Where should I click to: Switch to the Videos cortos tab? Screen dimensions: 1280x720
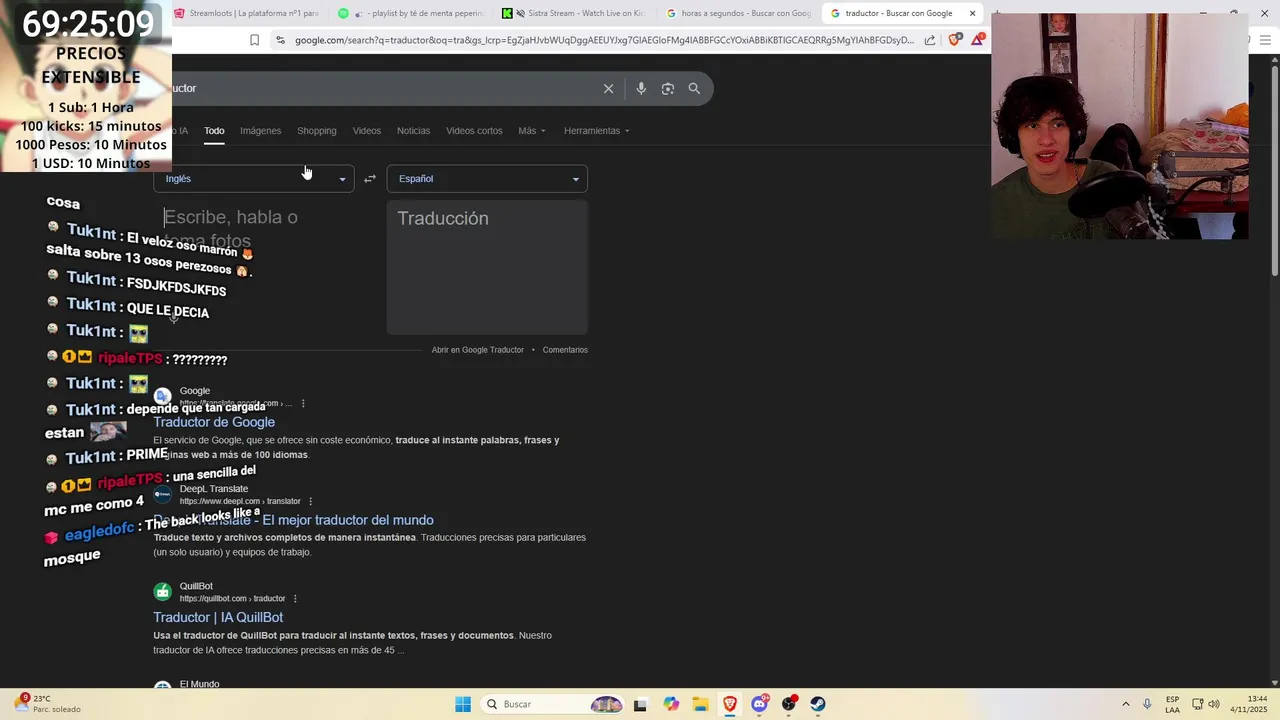[474, 131]
